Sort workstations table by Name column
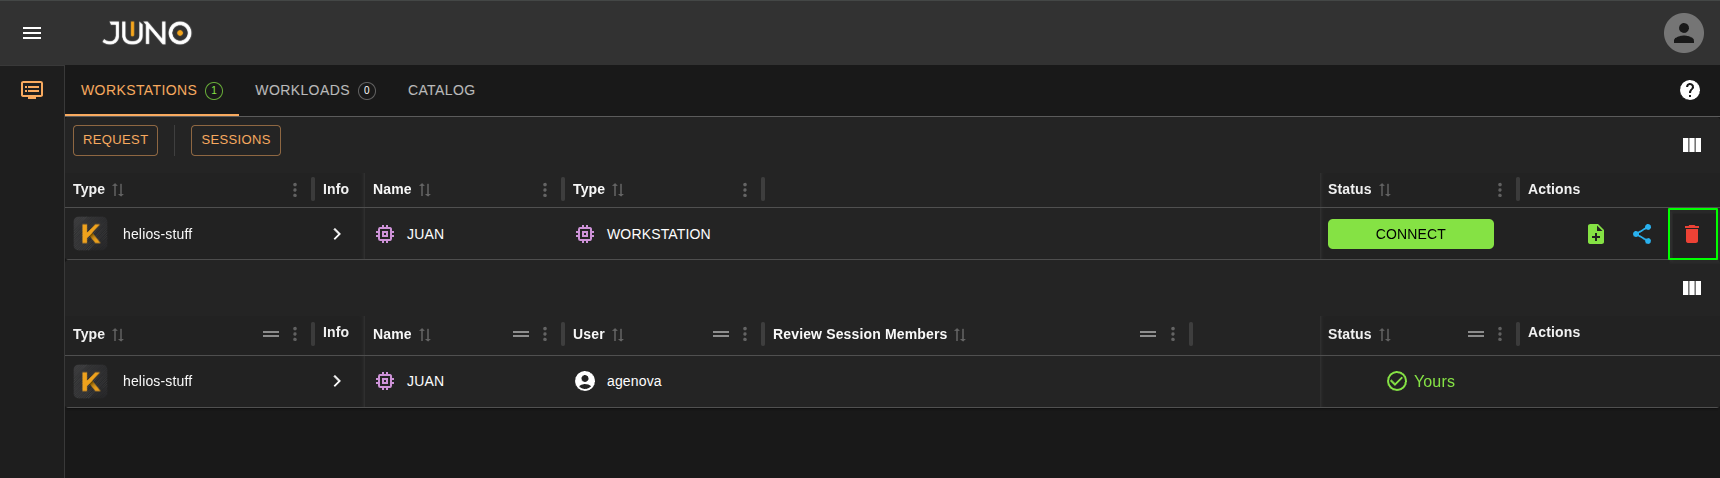The image size is (1720, 478). point(425,190)
